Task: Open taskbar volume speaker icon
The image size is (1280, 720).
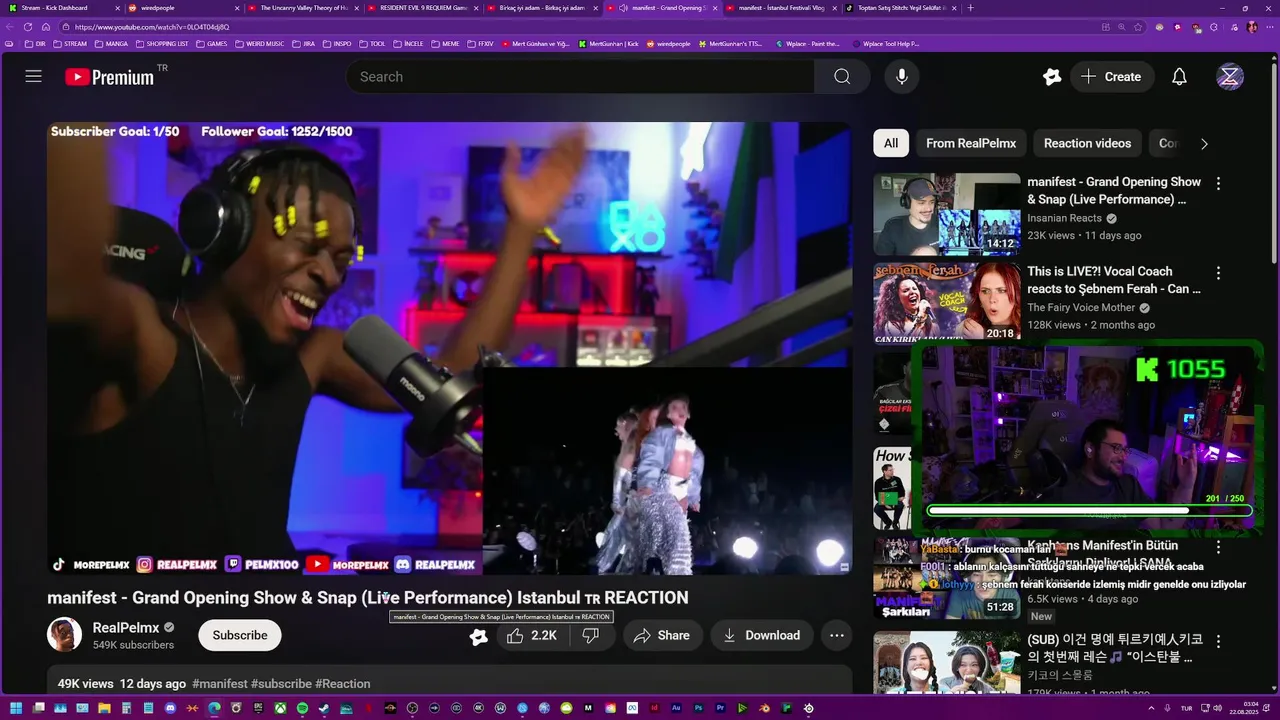Action: point(1217,708)
